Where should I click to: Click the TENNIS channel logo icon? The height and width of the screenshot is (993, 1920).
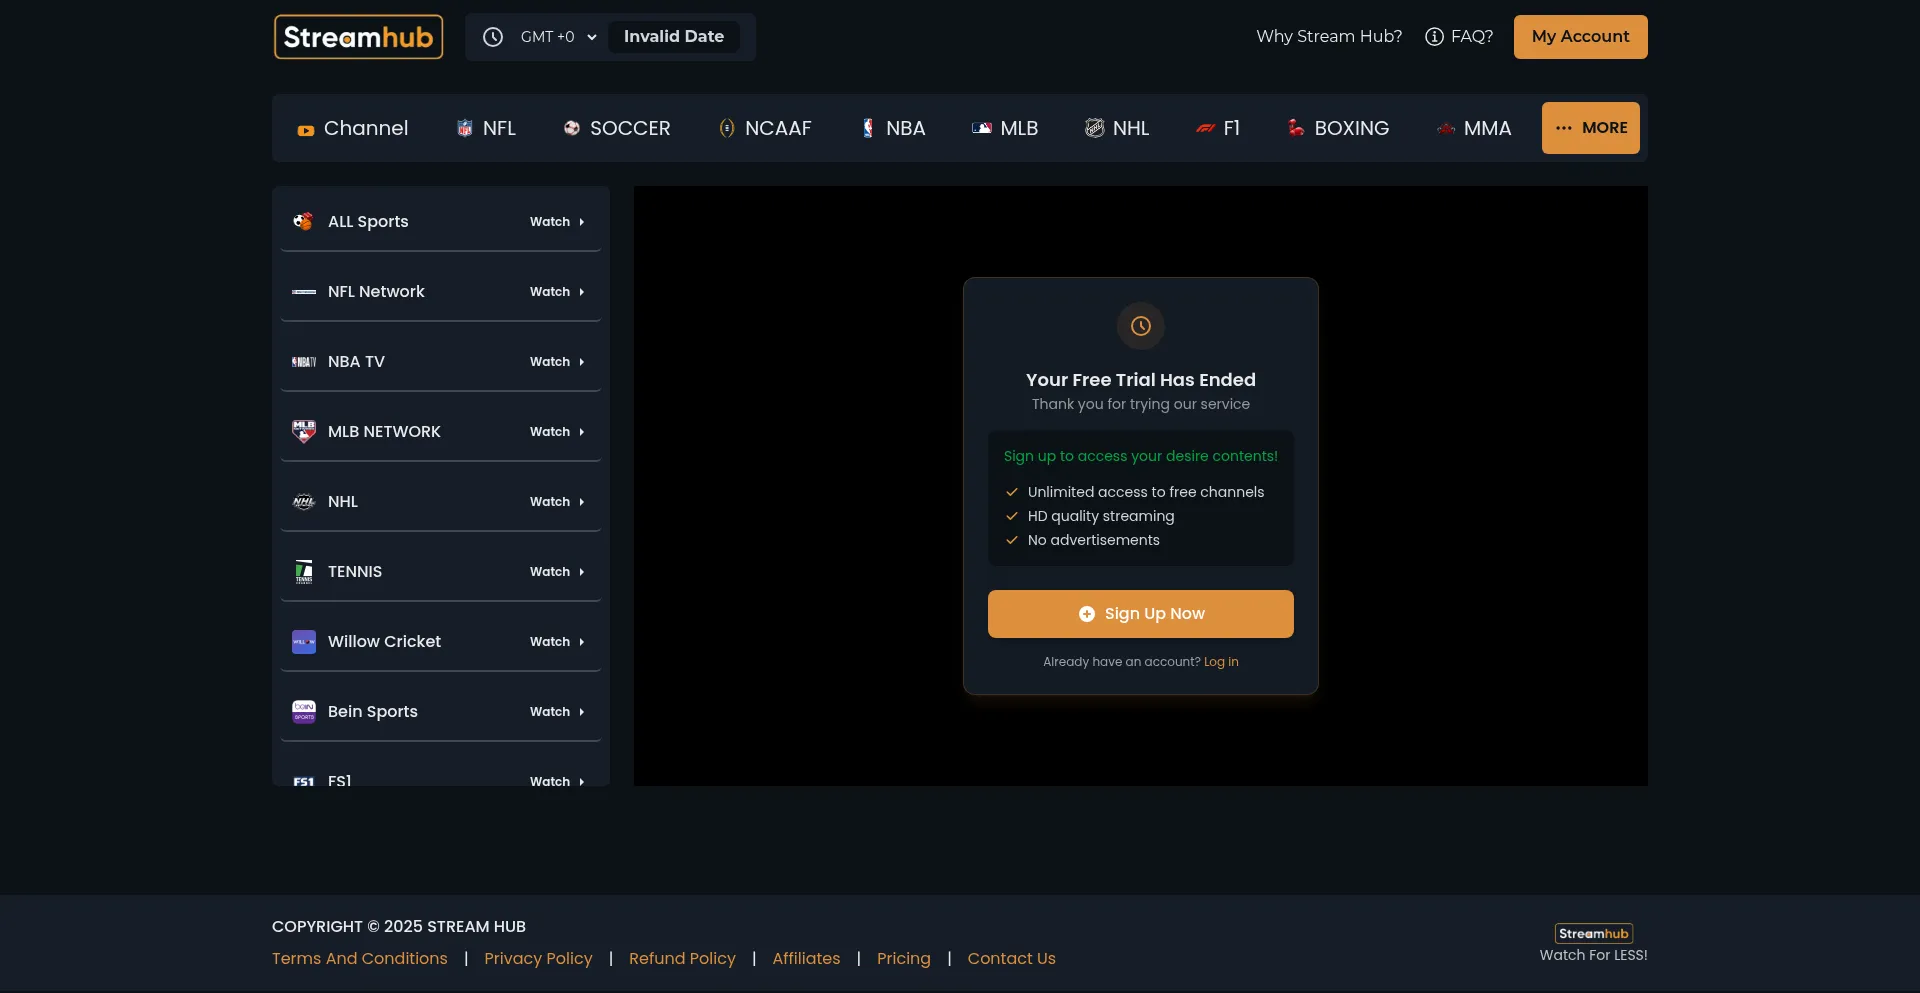point(304,572)
